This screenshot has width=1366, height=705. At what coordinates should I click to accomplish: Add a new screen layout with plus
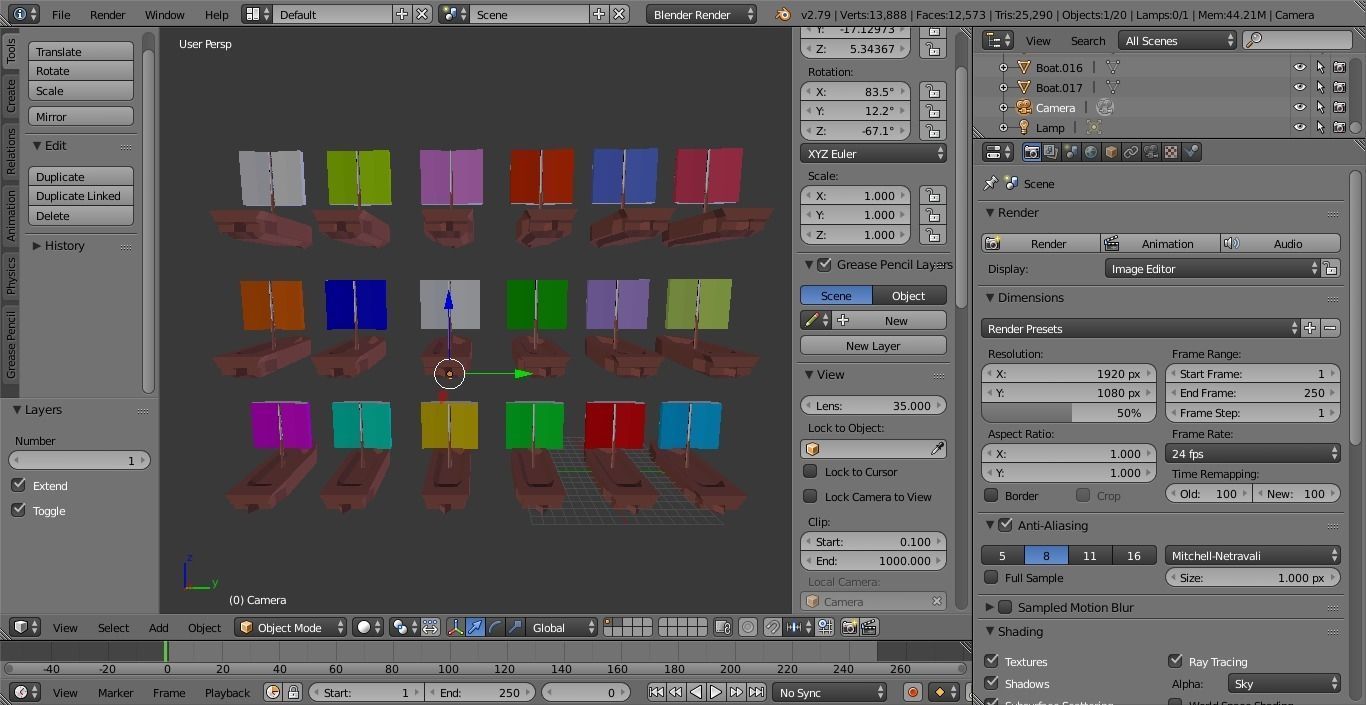402,14
